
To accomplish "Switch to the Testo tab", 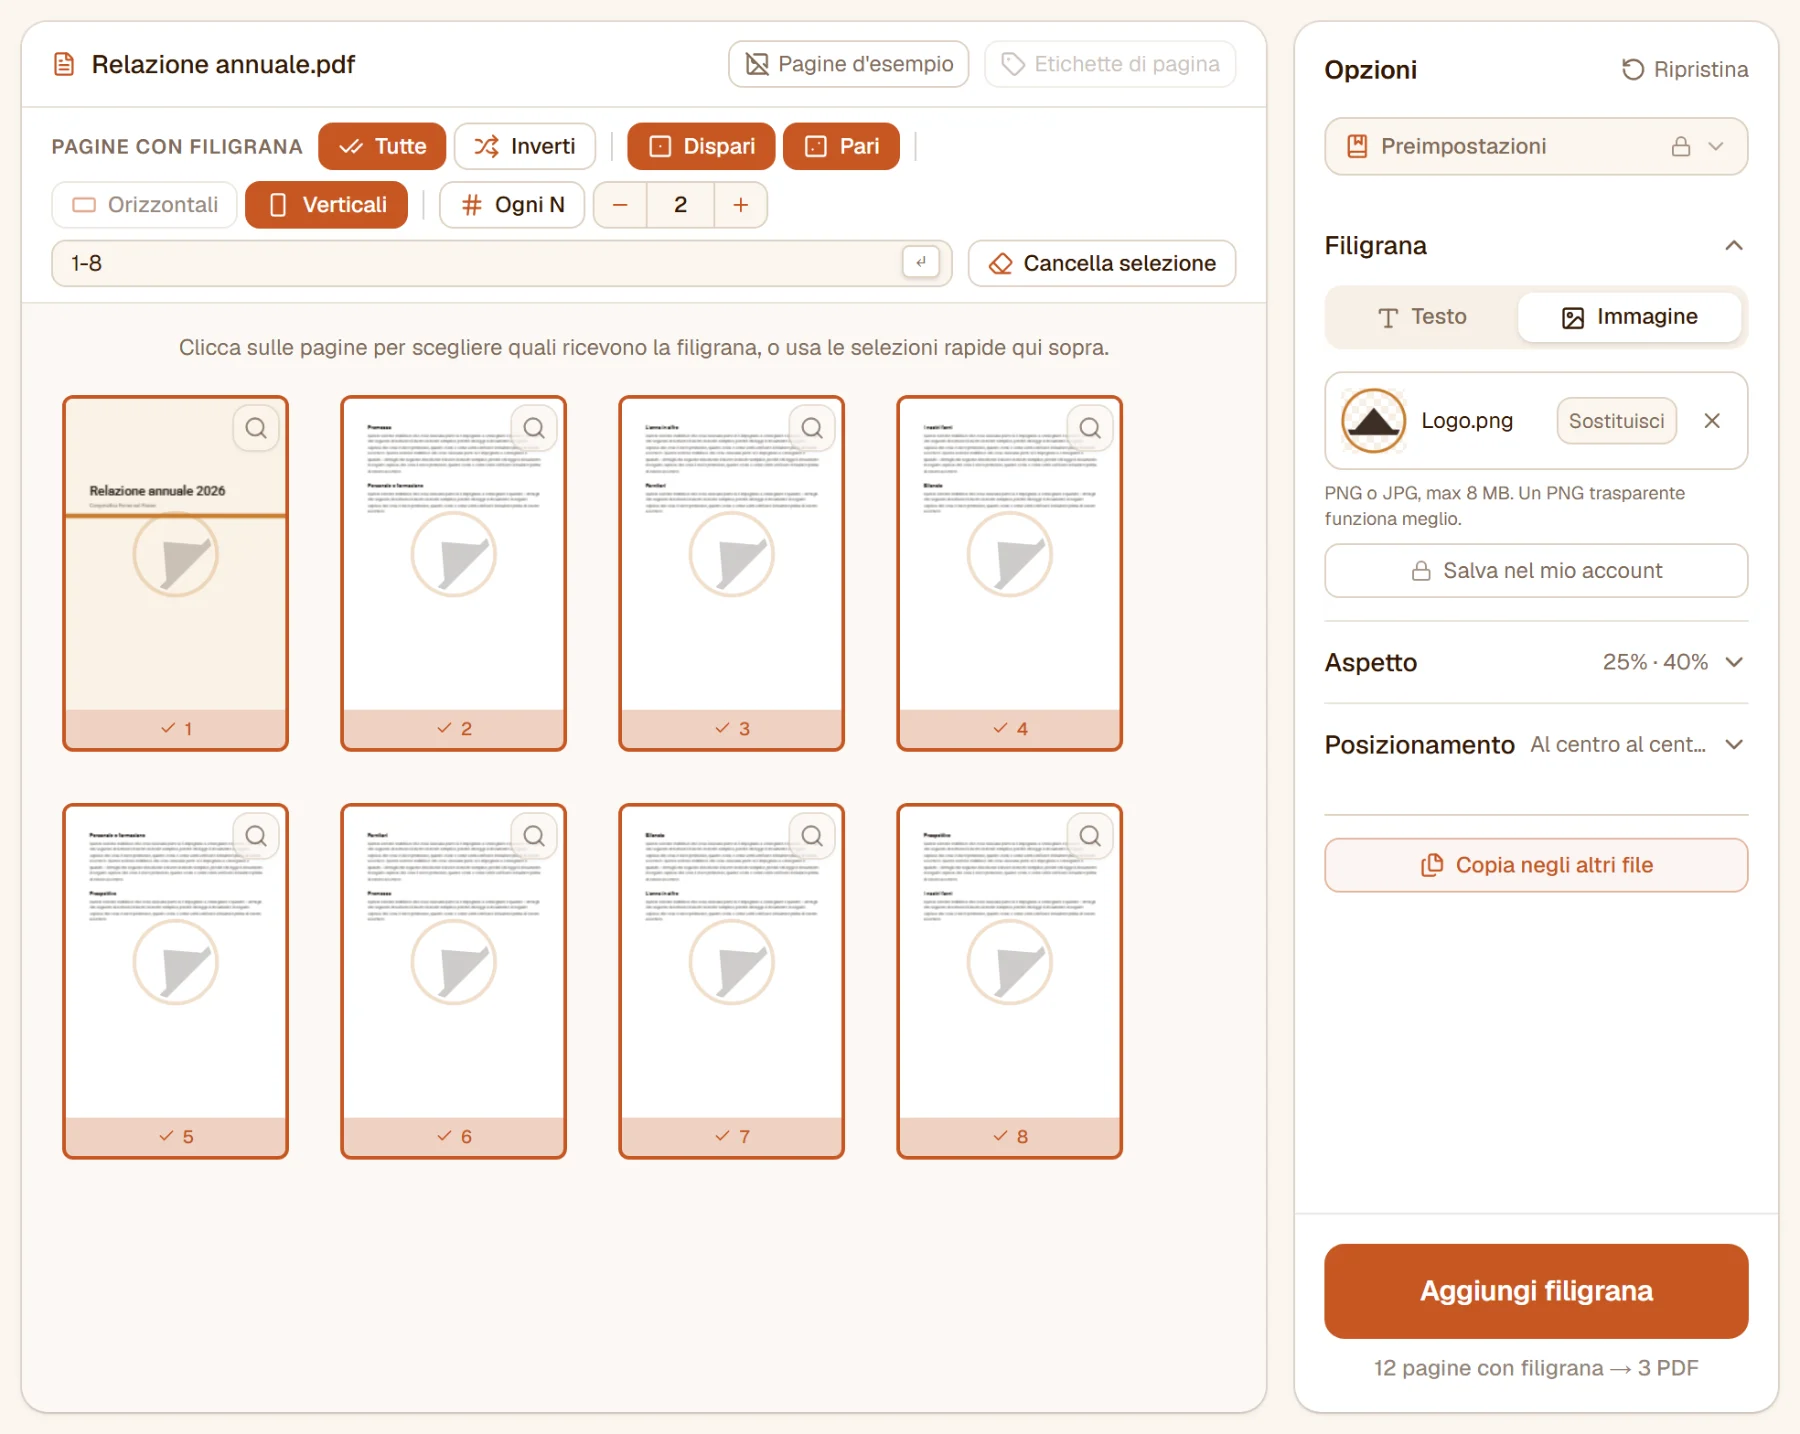I will 1422,317.
